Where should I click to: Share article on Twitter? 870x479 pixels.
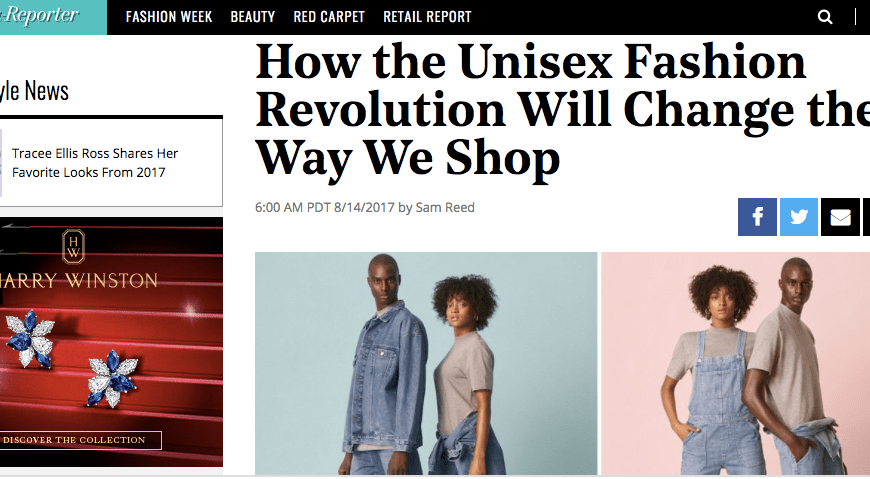pos(799,217)
